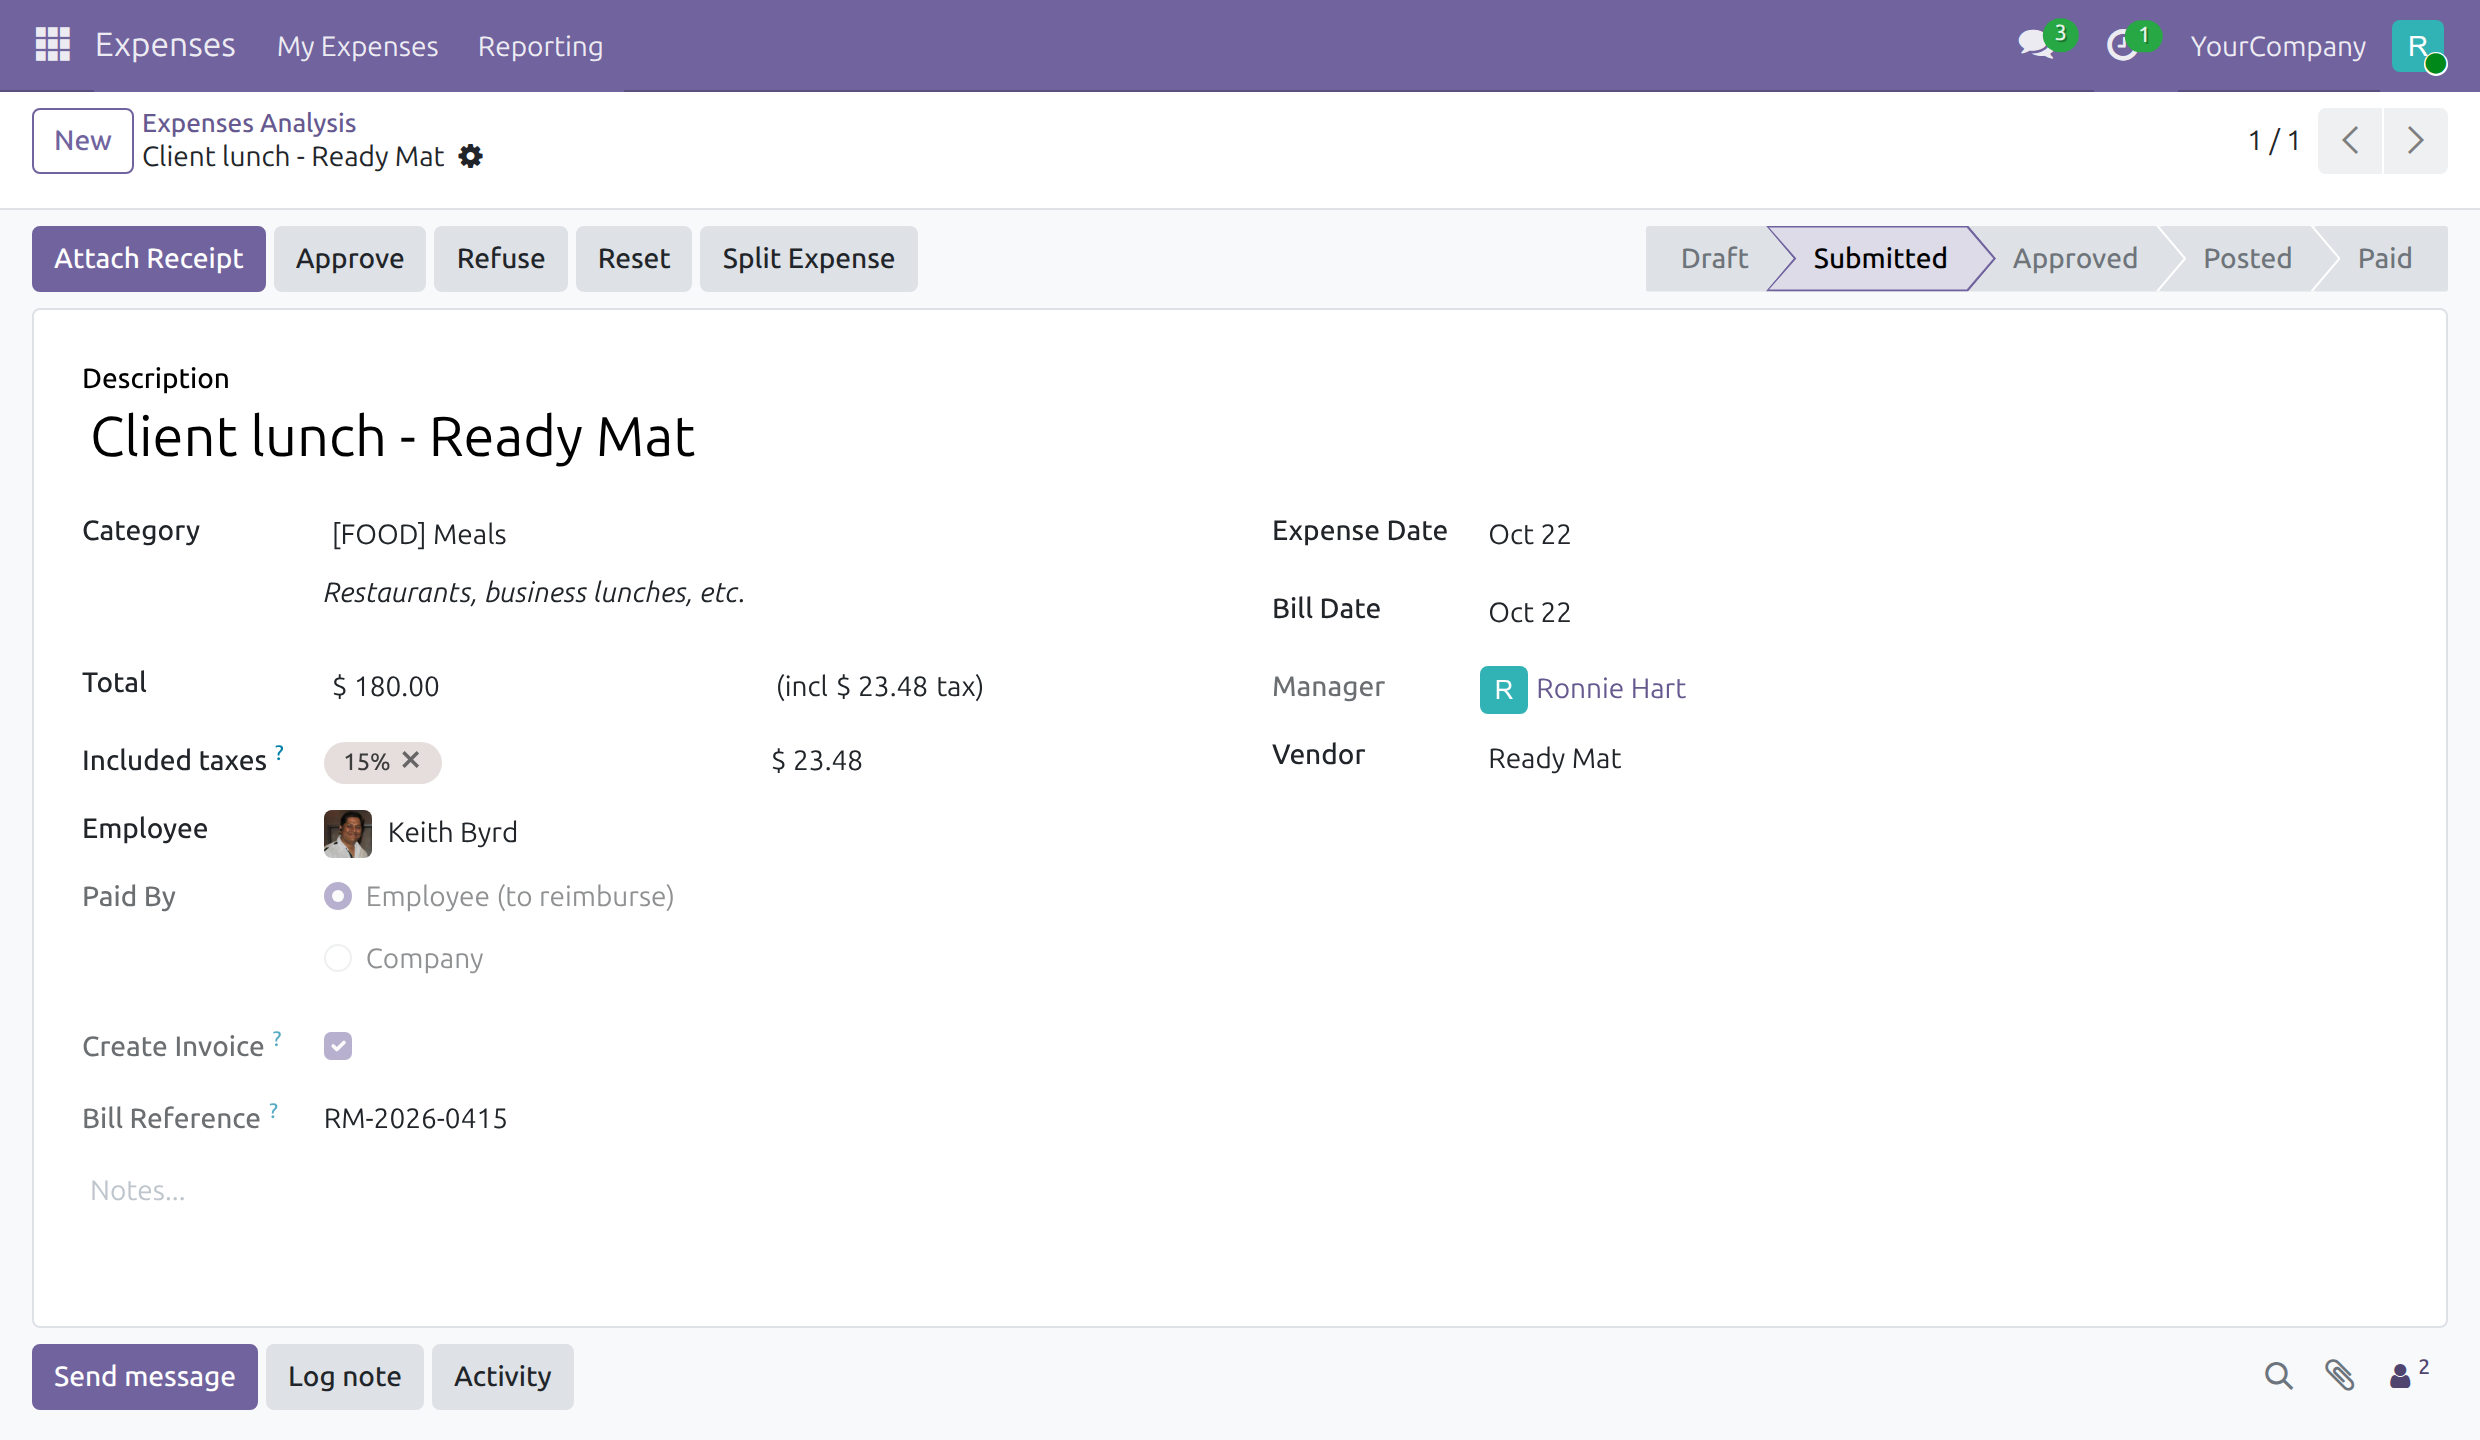Image resolution: width=2480 pixels, height=1440 pixels.
Task: Open the Employee field Keith Byrd
Action: point(452,832)
